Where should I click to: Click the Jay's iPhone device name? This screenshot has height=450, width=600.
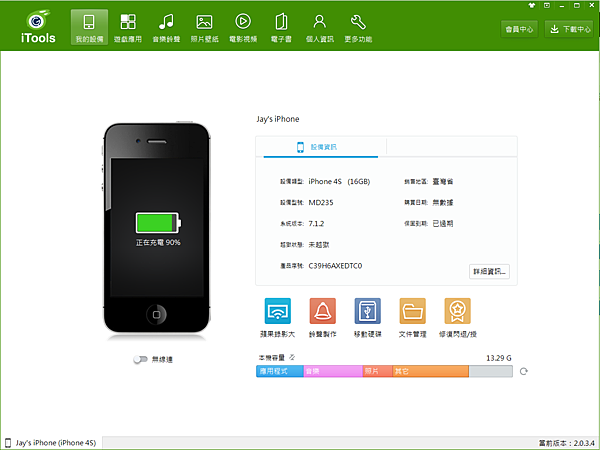click(278, 119)
